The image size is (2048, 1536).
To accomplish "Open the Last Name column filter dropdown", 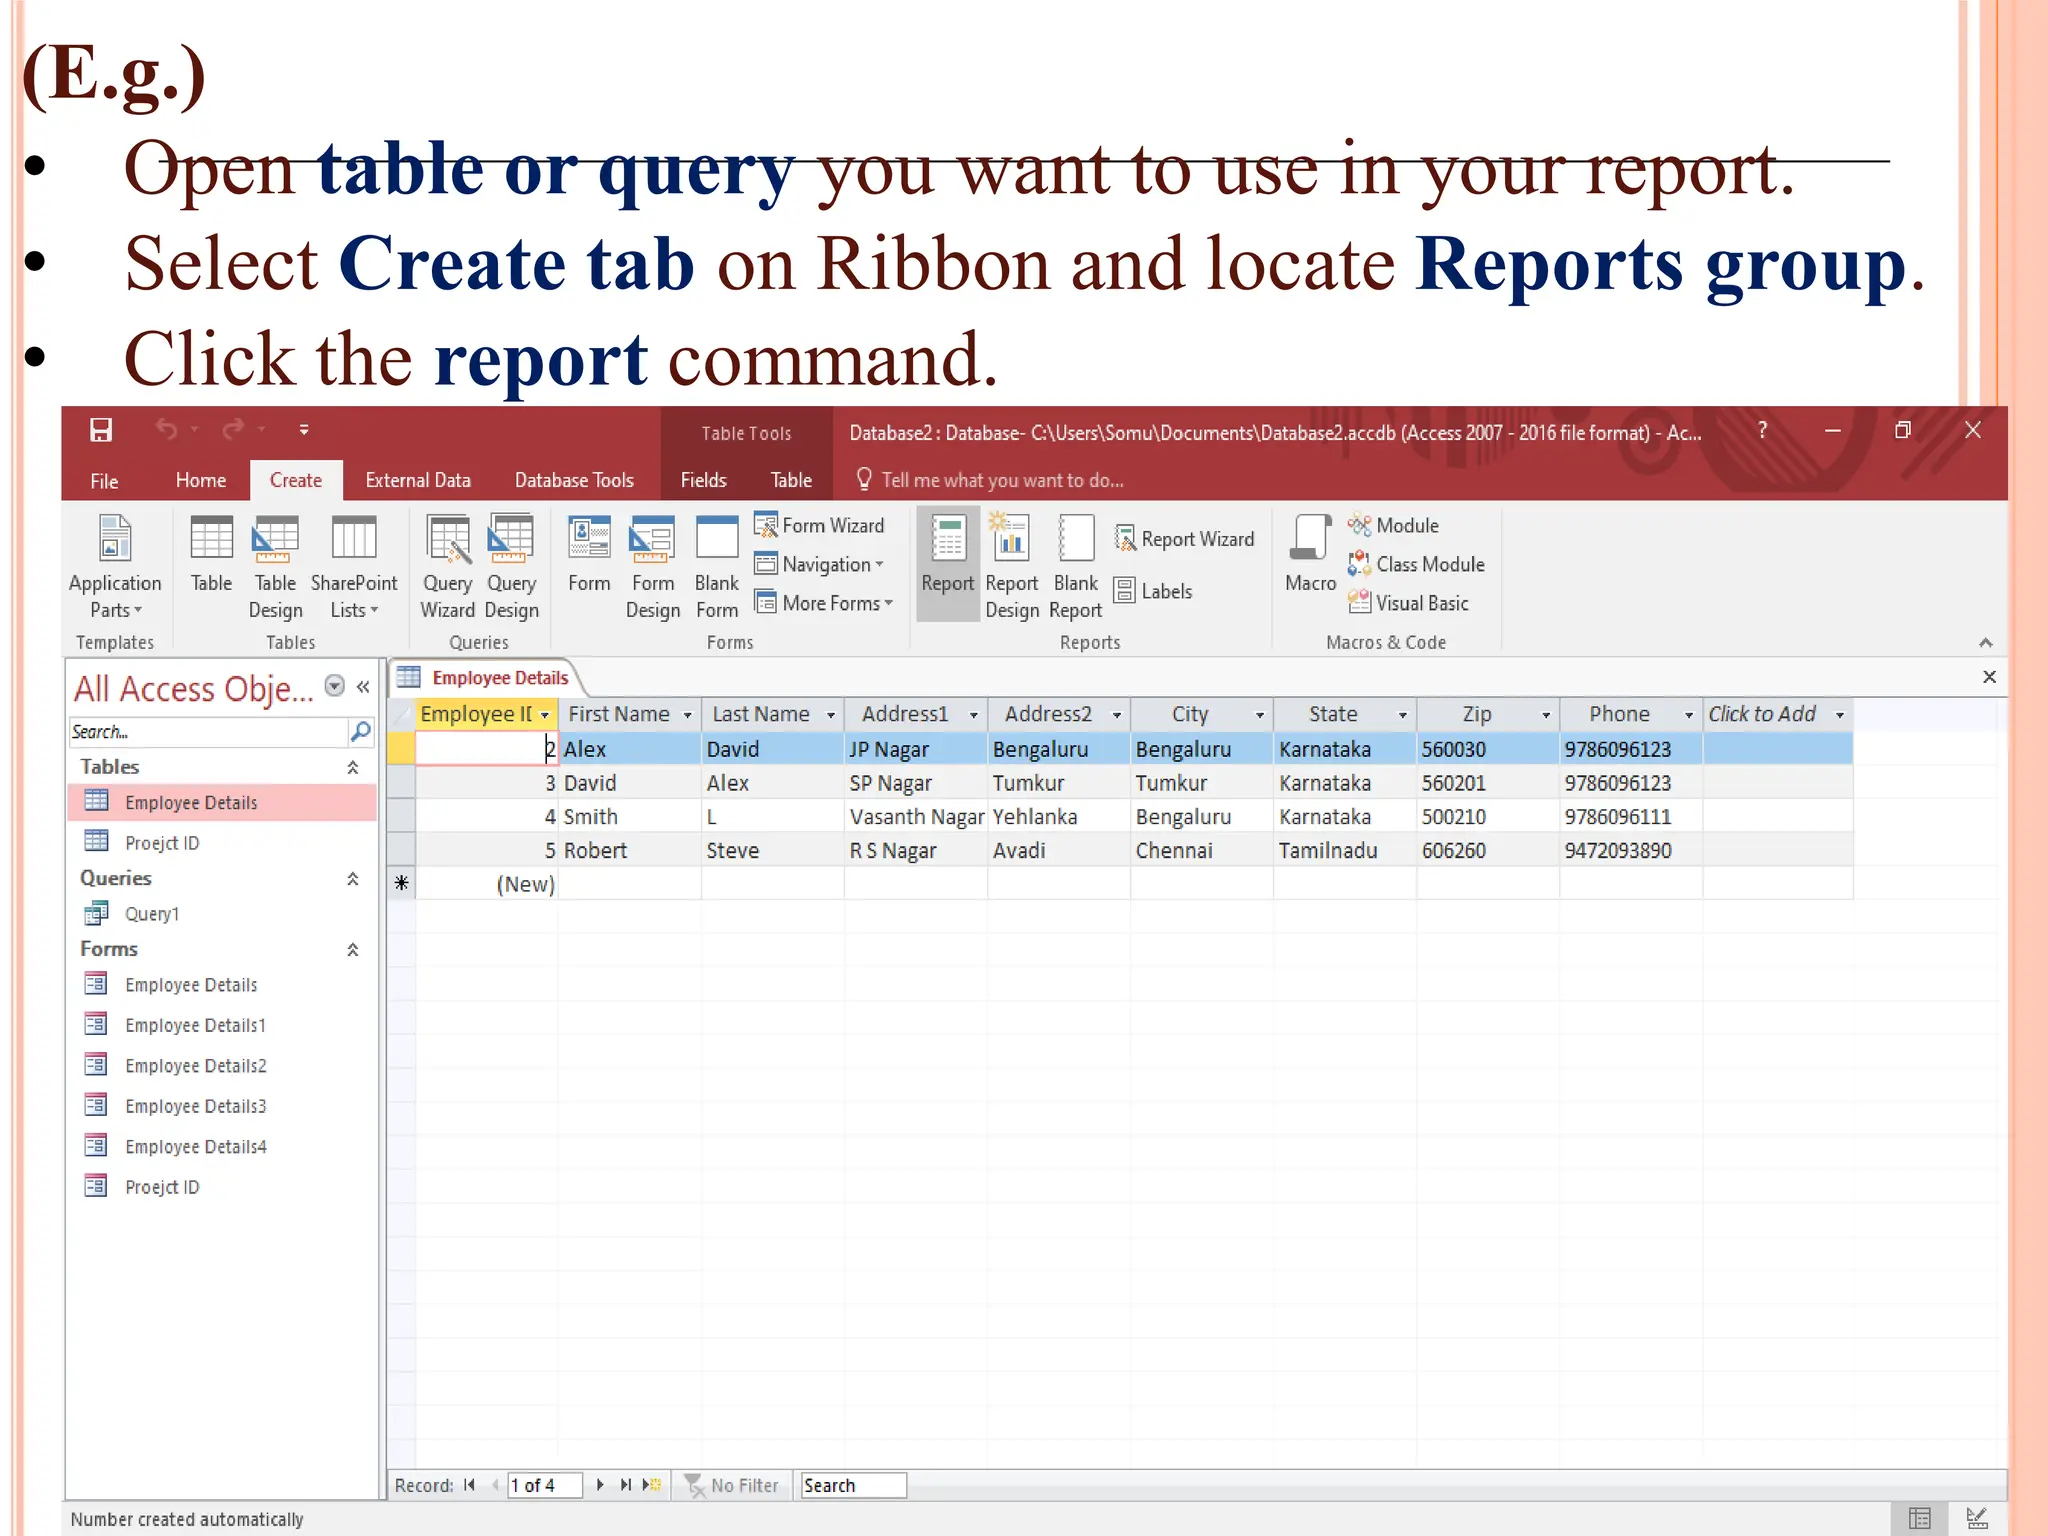I will coord(830,715).
